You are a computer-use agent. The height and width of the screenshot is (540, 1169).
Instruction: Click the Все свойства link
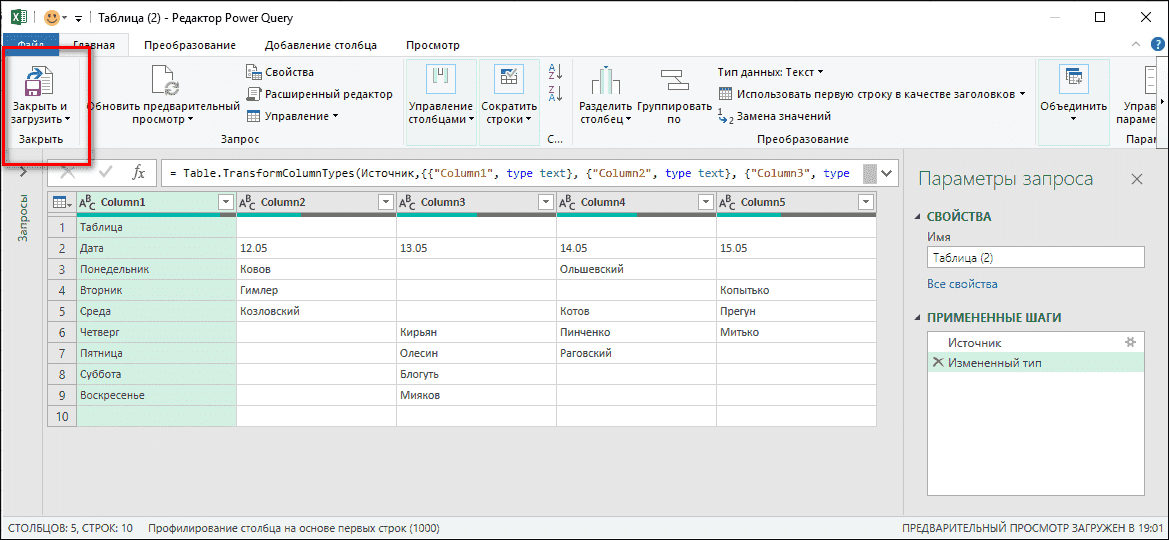coord(961,284)
